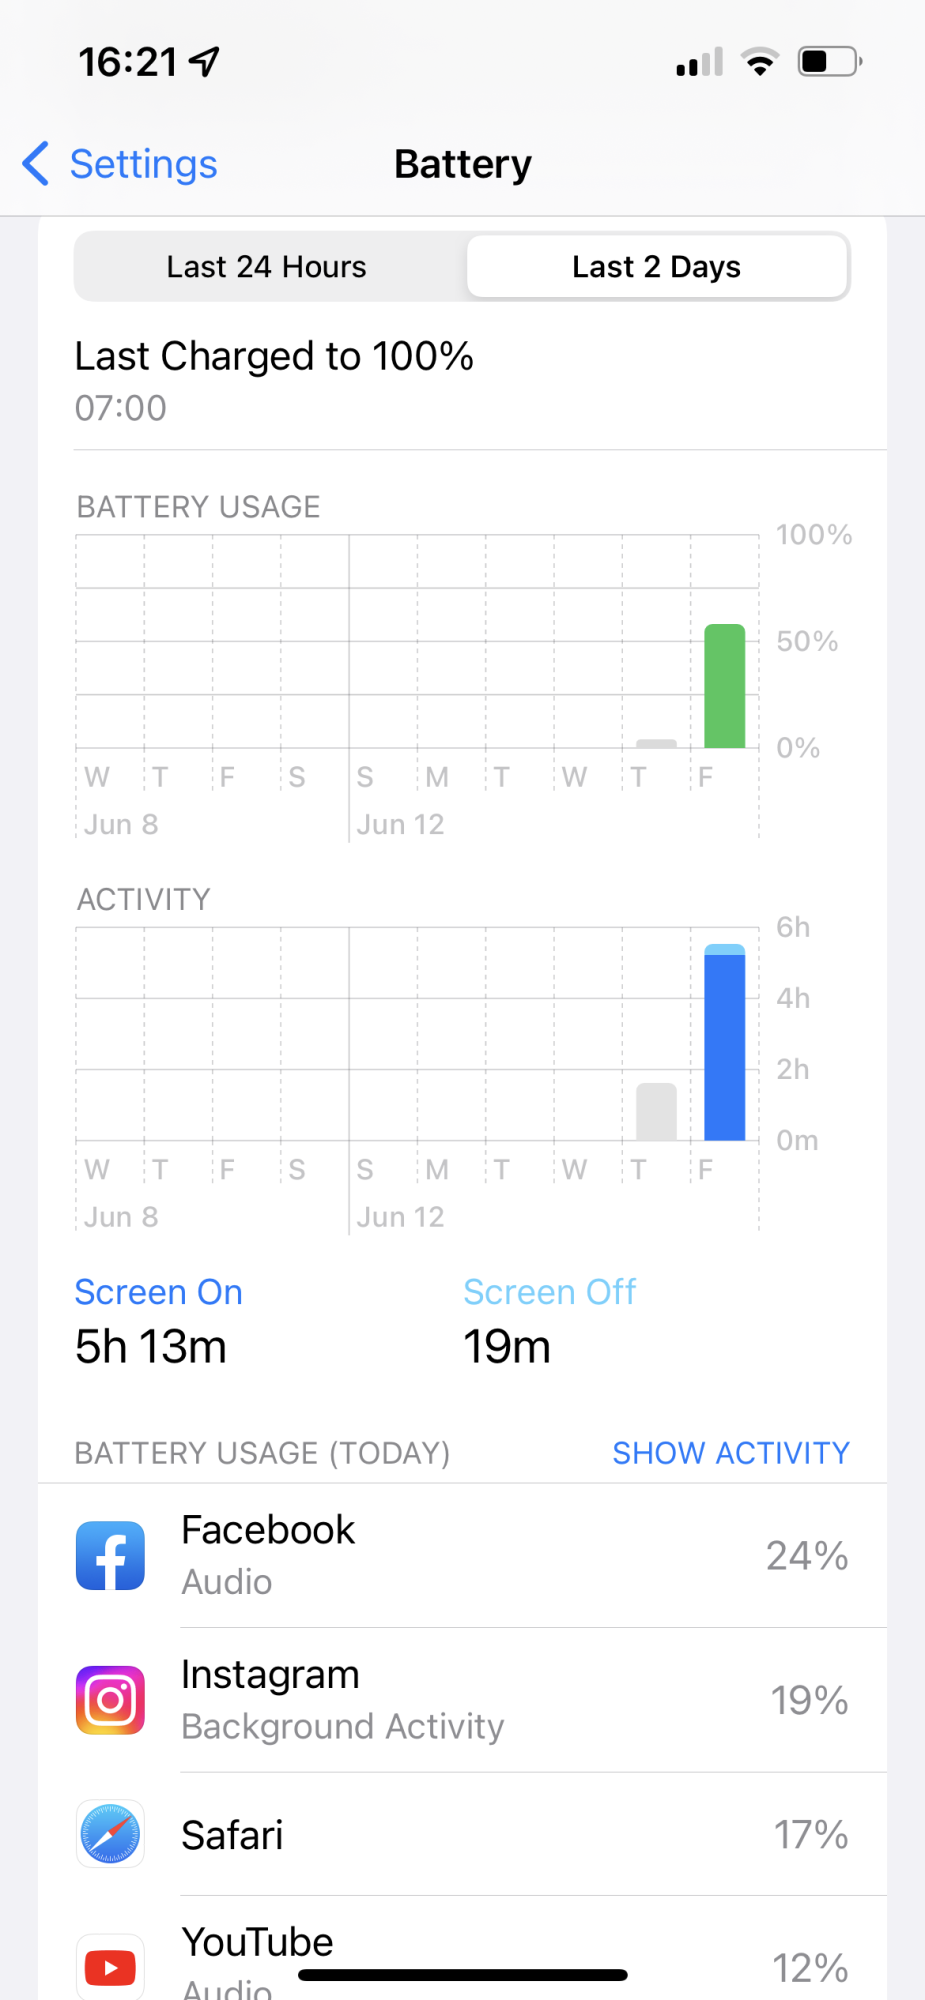
Task: Open Instagram's 19% battery usage row
Action: click(x=462, y=1700)
